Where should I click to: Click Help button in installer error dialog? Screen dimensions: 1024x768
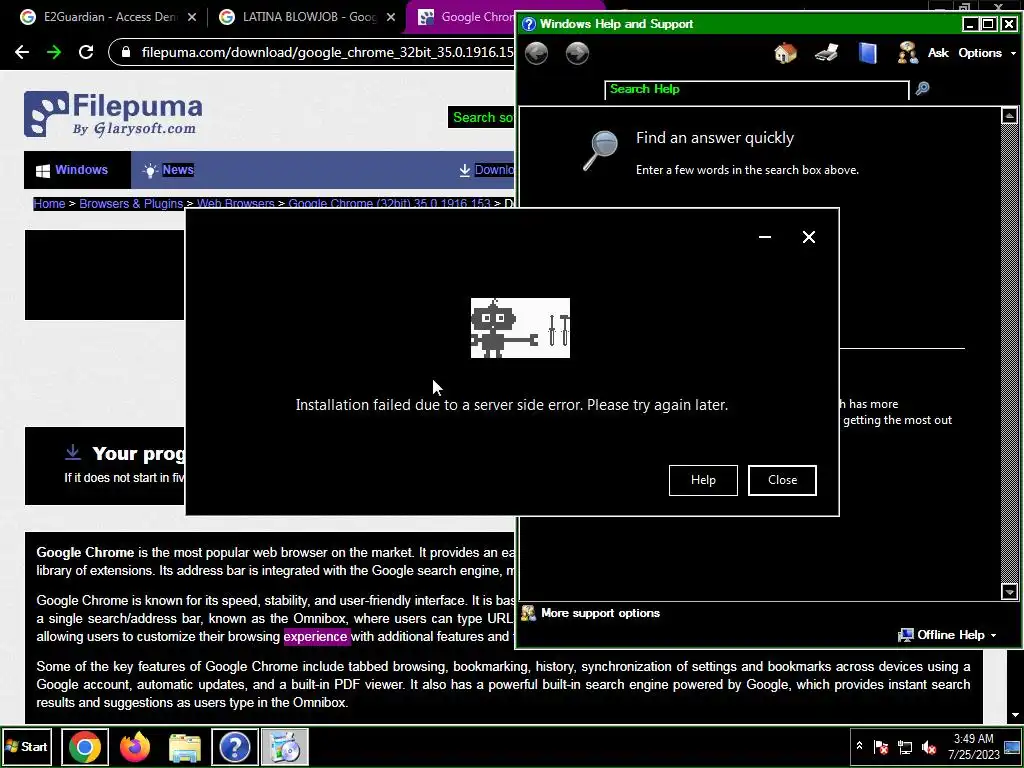[x=703, y=480]
